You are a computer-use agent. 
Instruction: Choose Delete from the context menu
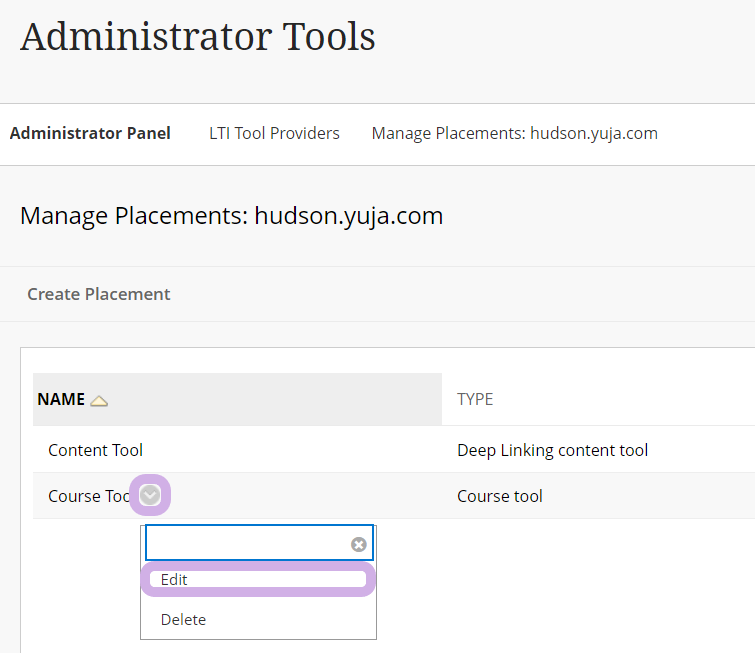(183, 619)
